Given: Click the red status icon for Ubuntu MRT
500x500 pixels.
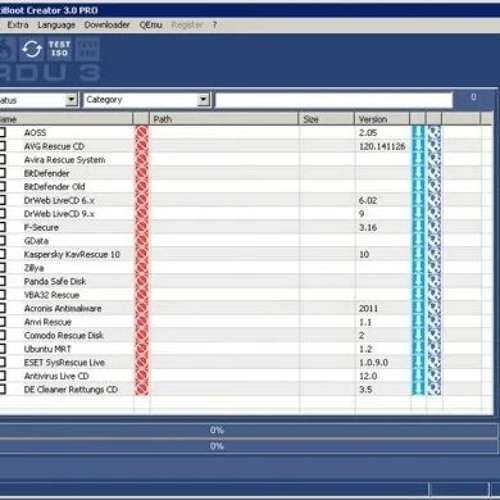Looking at the screenshot, I should (x=142, y=349).
